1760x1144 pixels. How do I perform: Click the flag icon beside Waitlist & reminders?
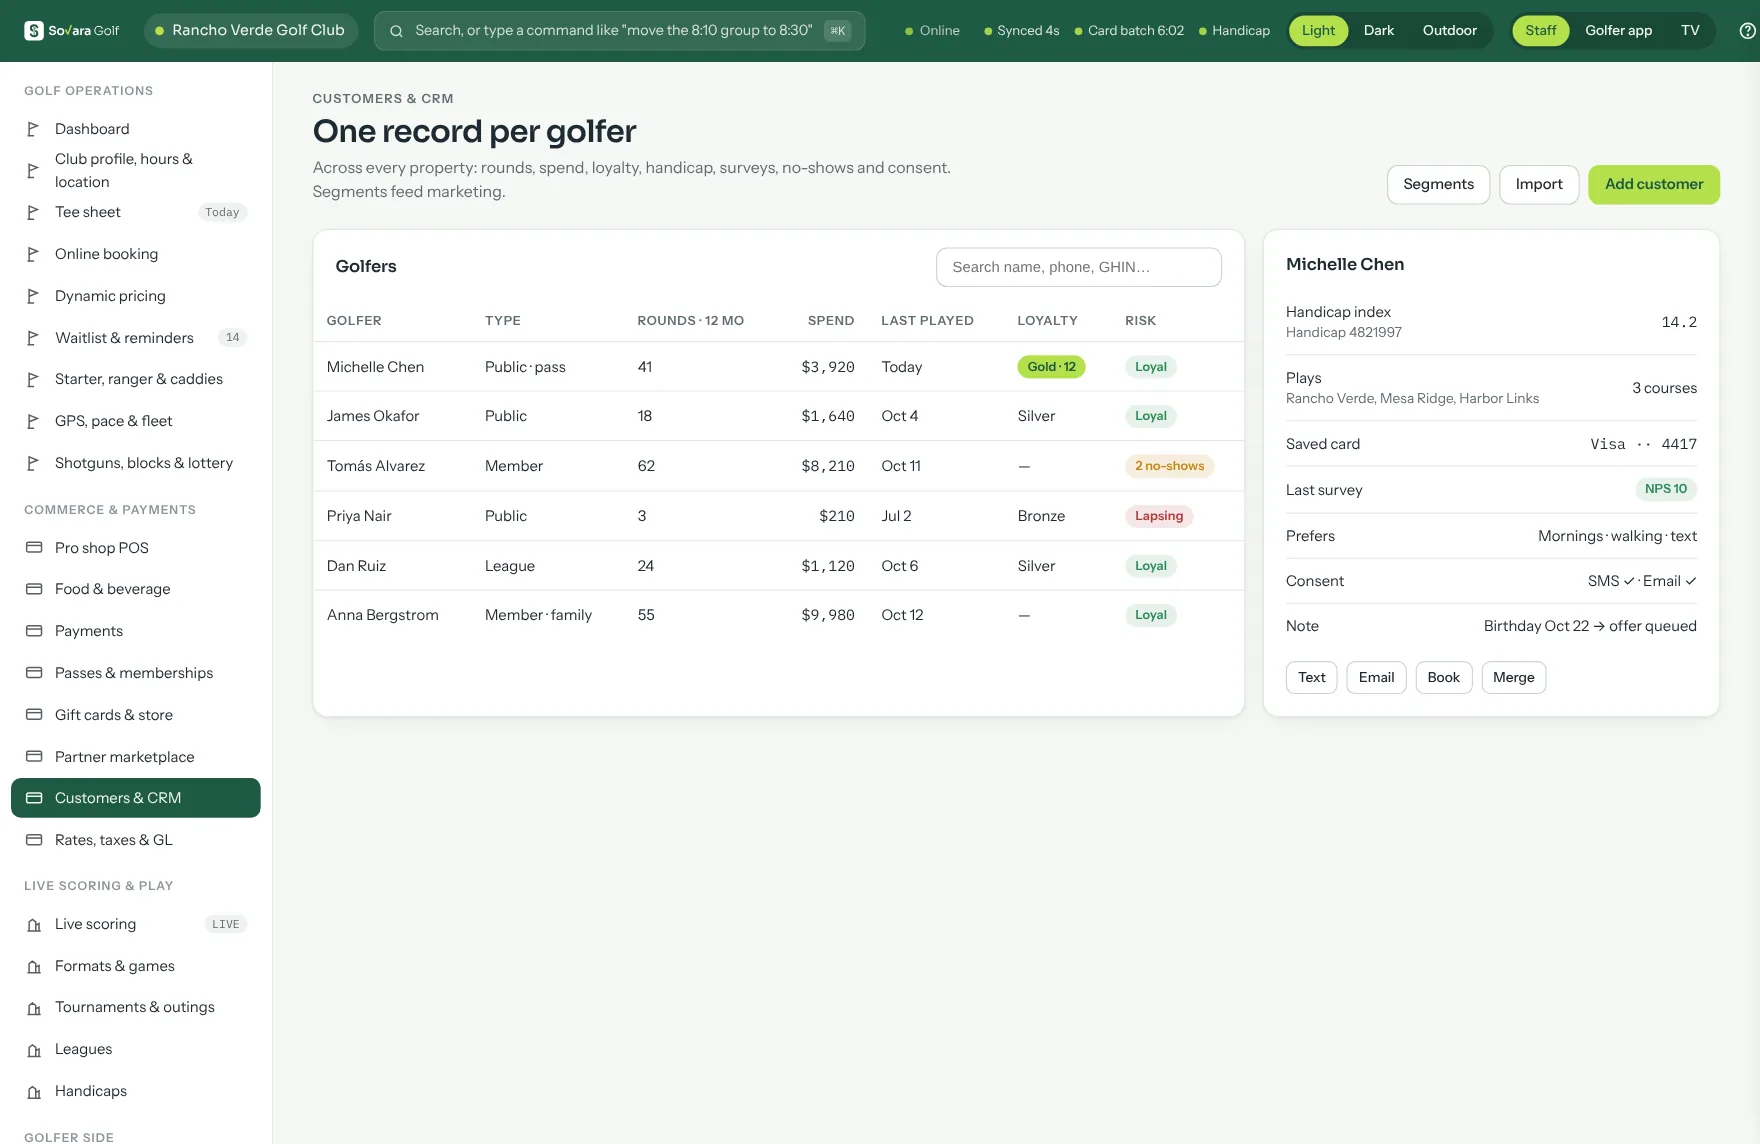33,338
